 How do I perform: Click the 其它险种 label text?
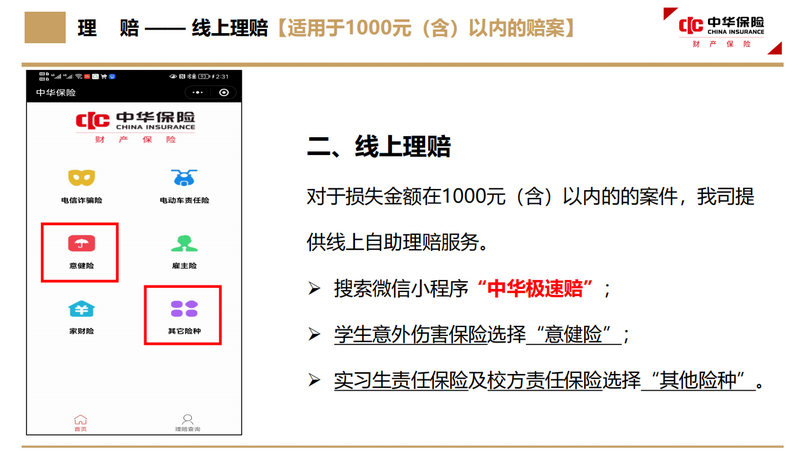tap(184, 331)
